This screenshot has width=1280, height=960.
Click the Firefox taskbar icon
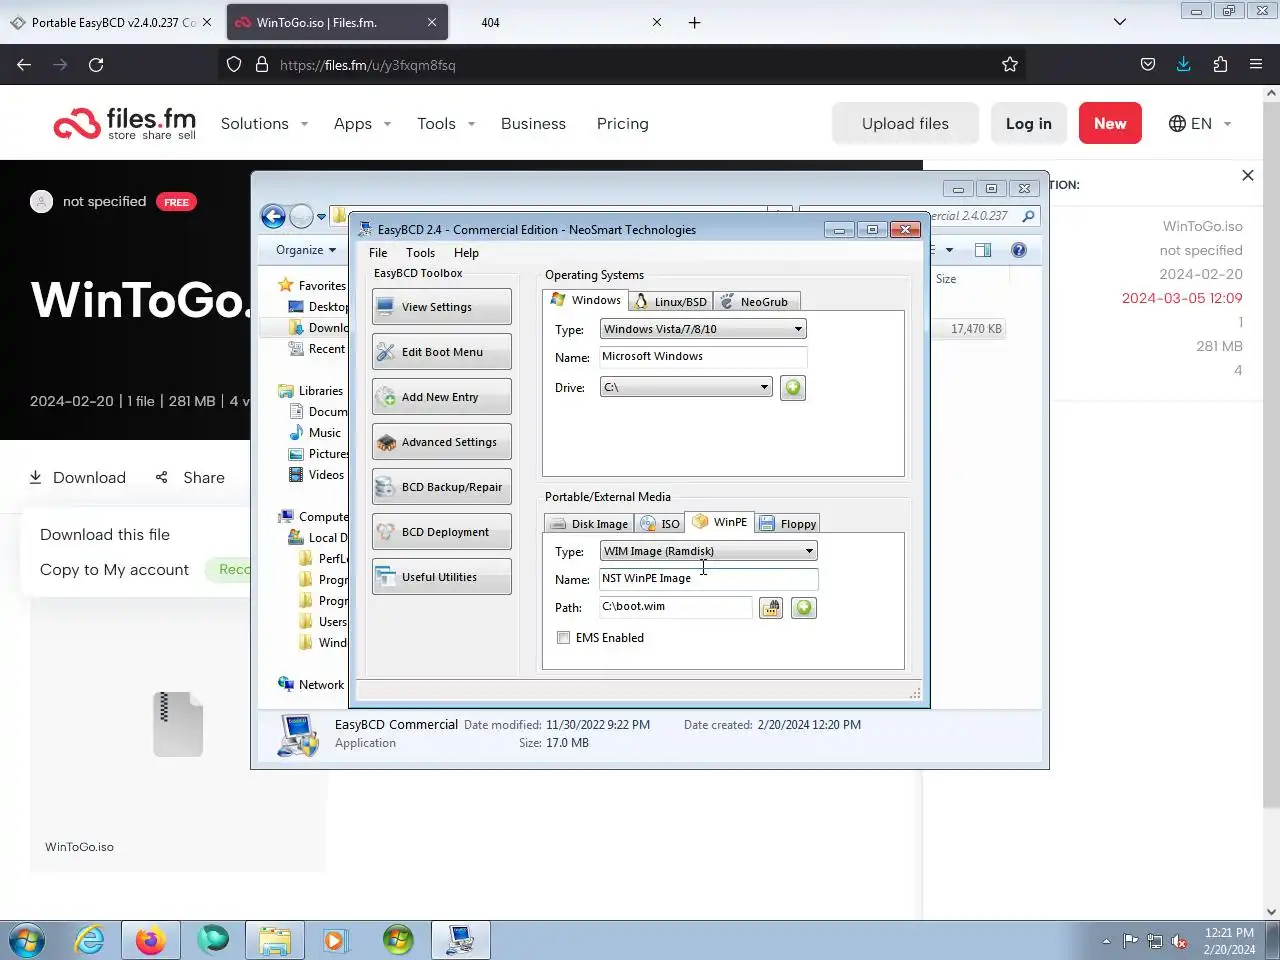pos(151,941)
